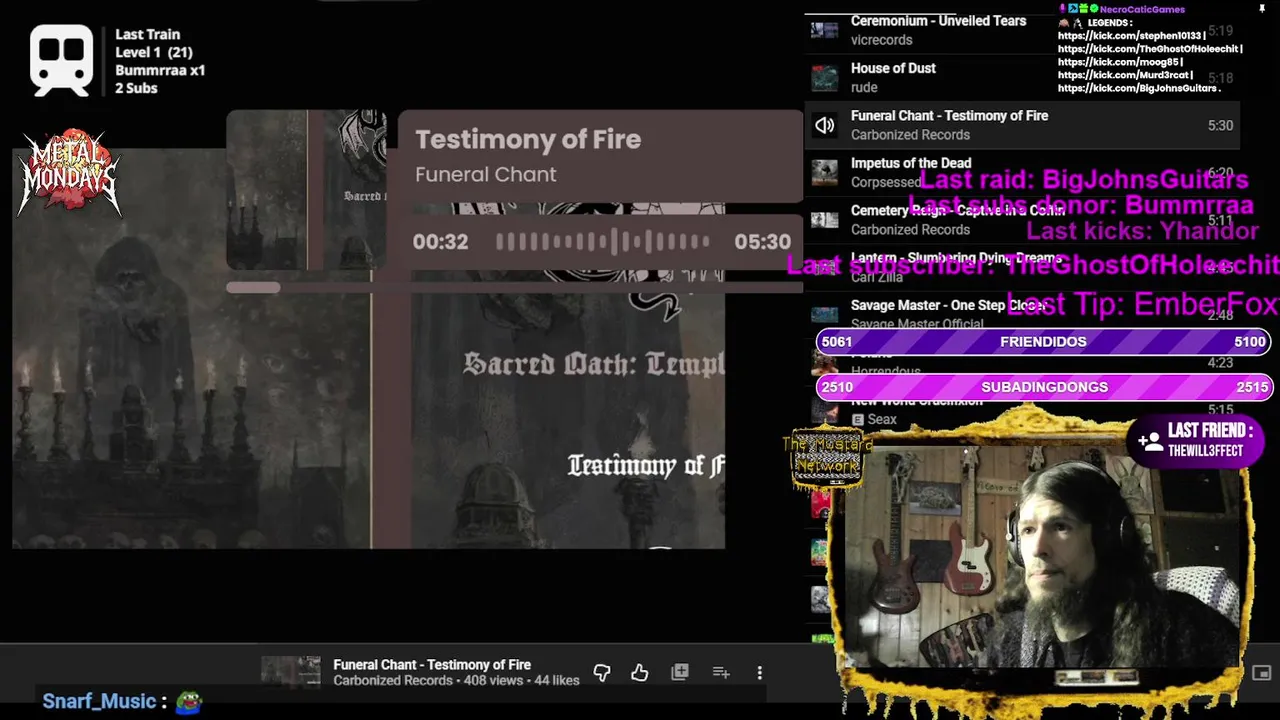
Task: Click the label icon beside Seax
Action: (x=857, y=419)
